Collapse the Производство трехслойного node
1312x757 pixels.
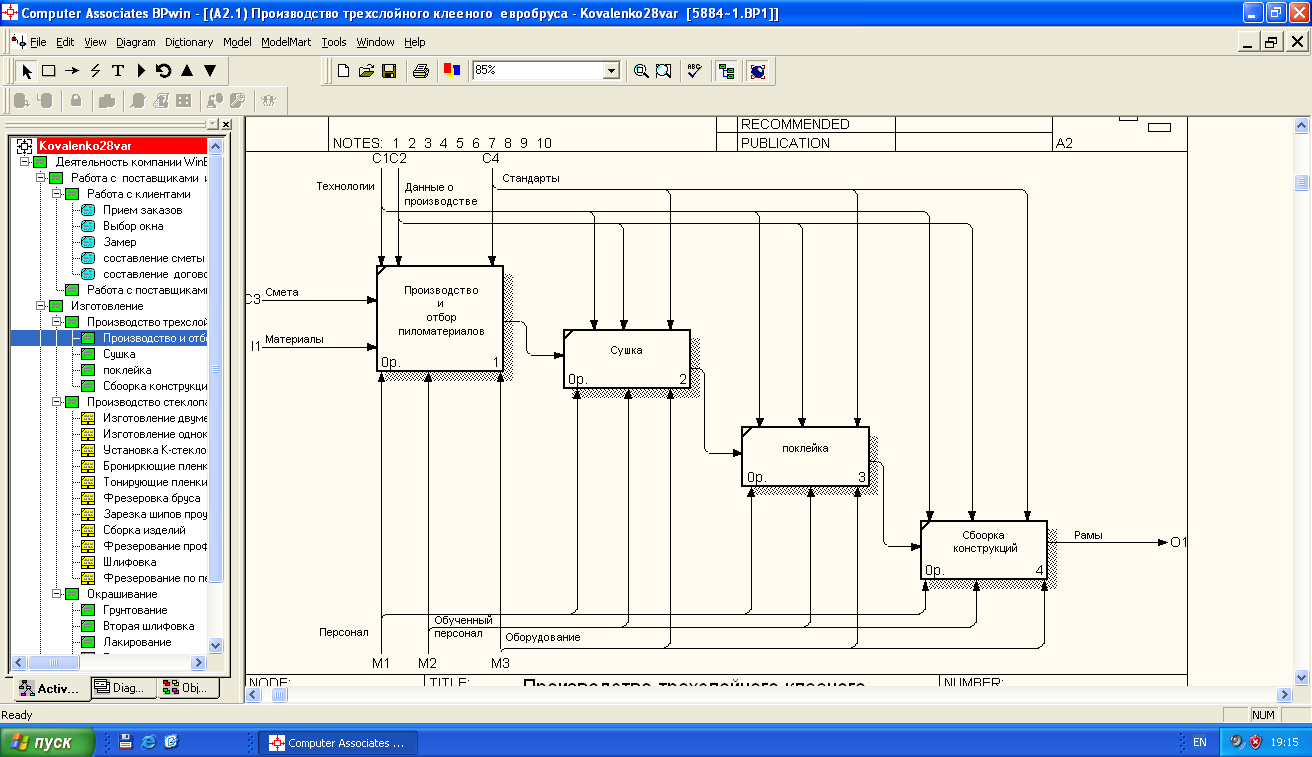[x=57, y=322]
